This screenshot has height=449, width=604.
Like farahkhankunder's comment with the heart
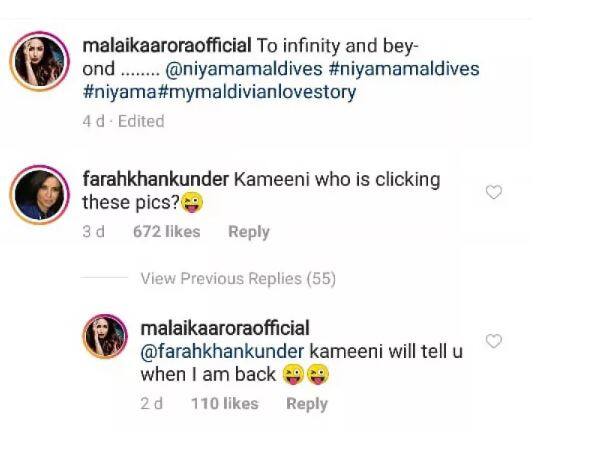(x=493, y=192)
